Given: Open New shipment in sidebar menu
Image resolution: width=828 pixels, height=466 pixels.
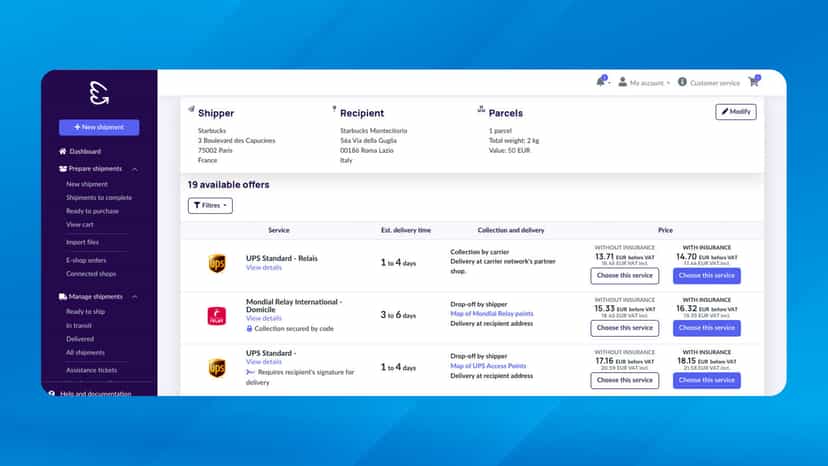Looking at the screenshot, I should tap(87, 184).
